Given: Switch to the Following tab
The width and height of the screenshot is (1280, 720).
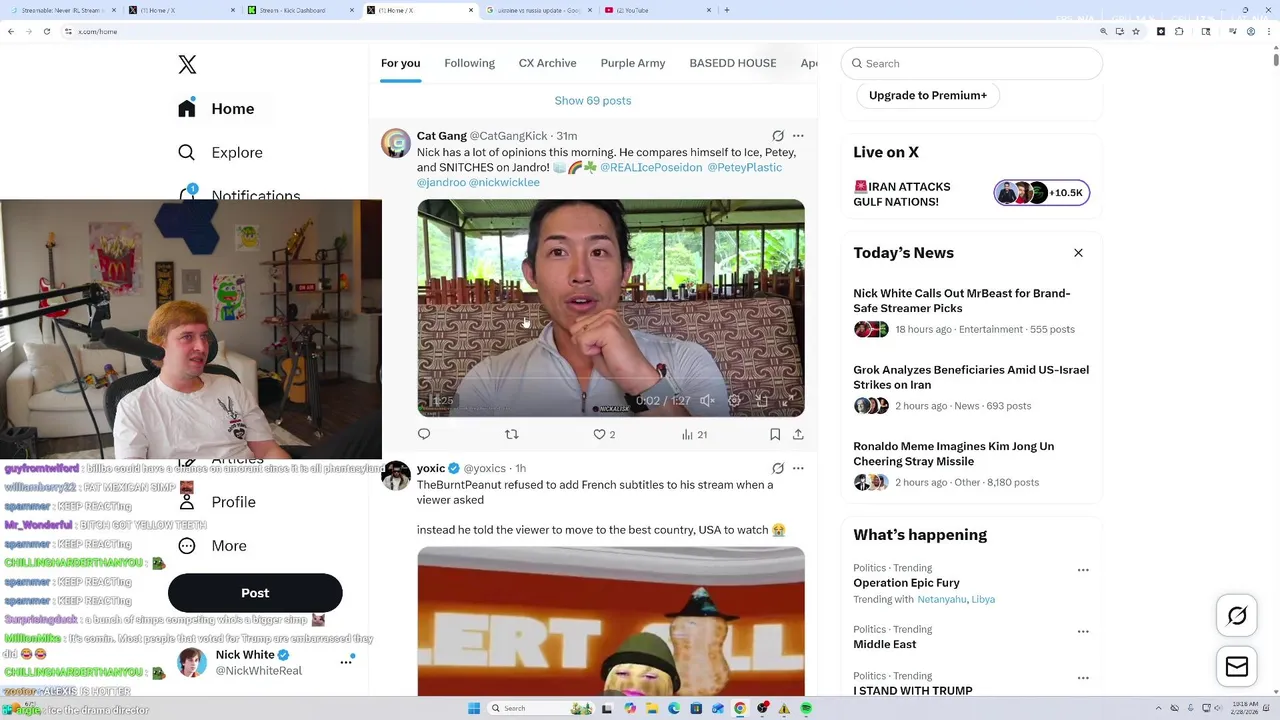Looking at the screenshot, I should [469, 63].
